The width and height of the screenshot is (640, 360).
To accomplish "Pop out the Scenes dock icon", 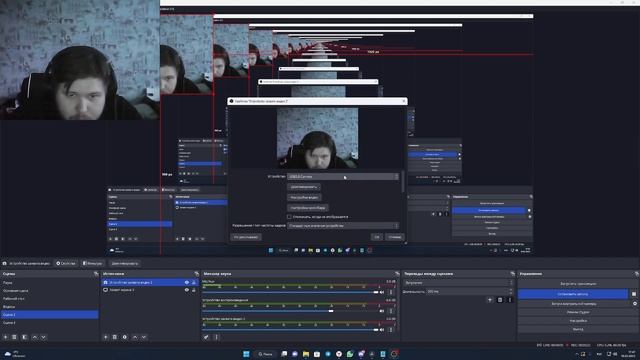I will [96, 274].
